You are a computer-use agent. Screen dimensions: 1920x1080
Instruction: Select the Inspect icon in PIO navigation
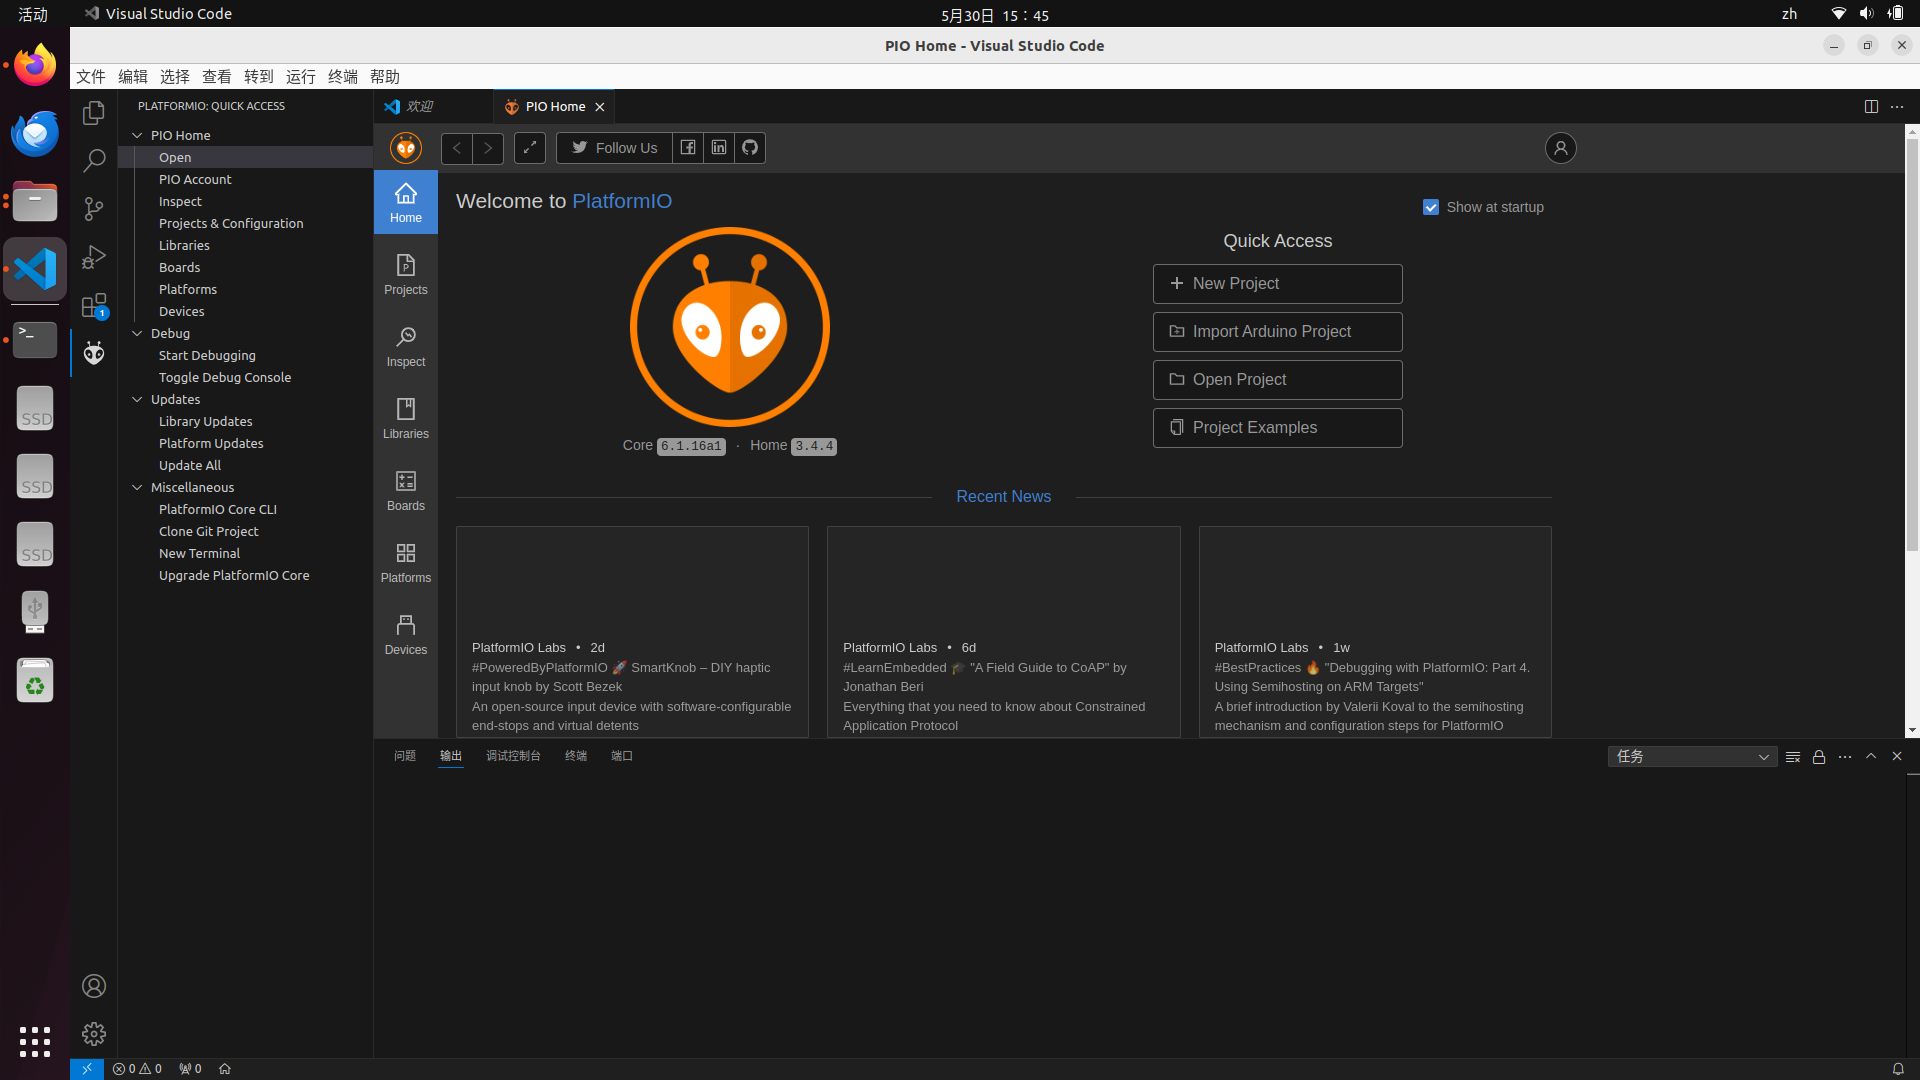(405, 346)
